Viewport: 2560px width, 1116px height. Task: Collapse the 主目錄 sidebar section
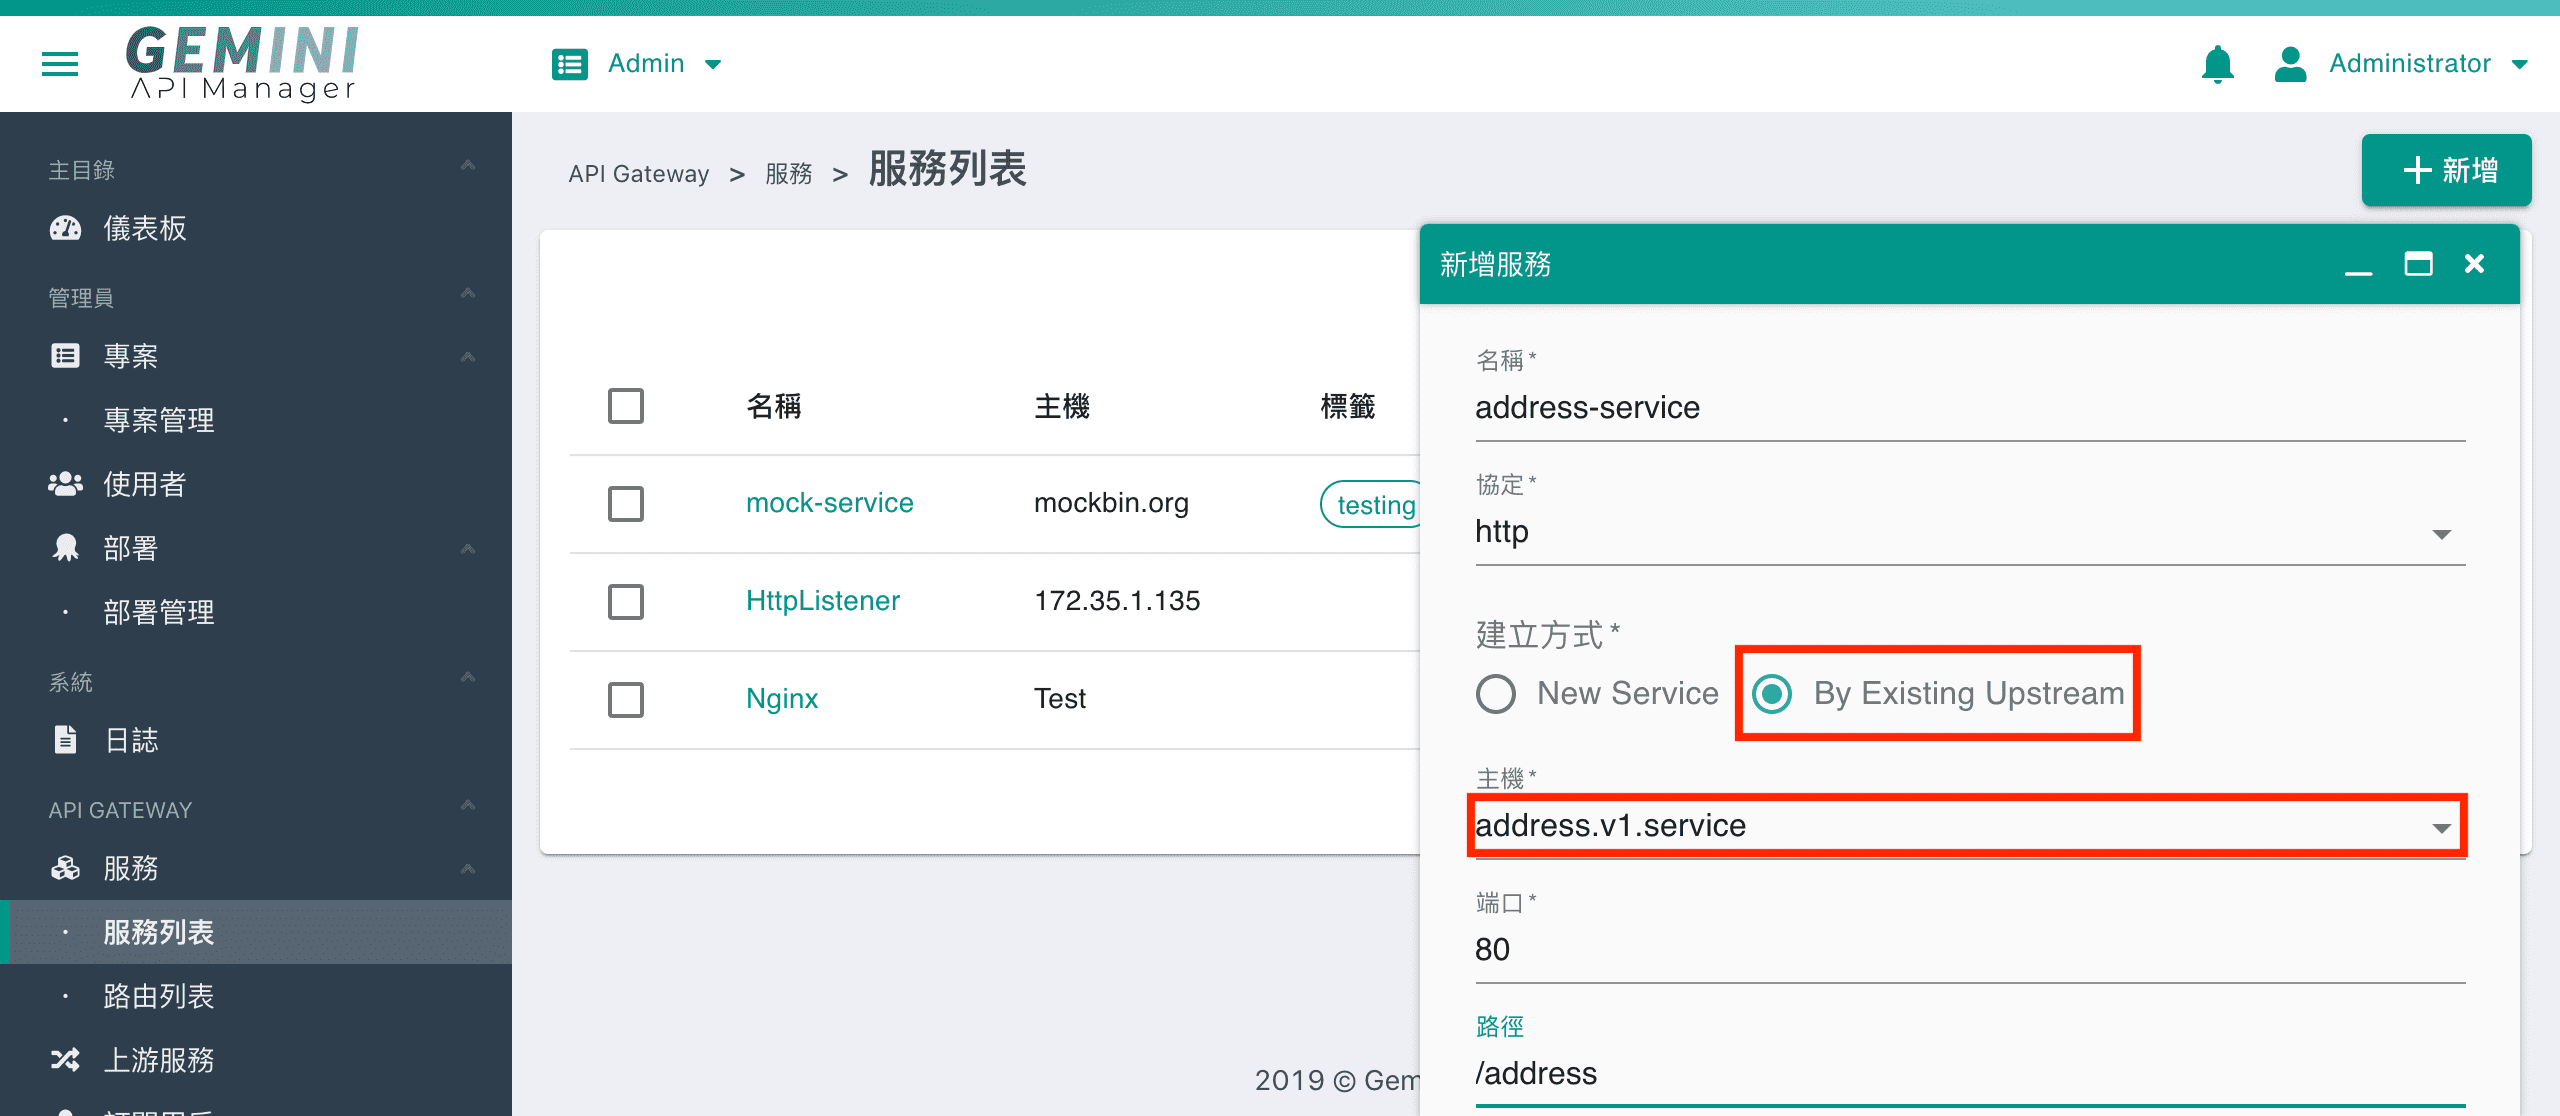(467, 165)
